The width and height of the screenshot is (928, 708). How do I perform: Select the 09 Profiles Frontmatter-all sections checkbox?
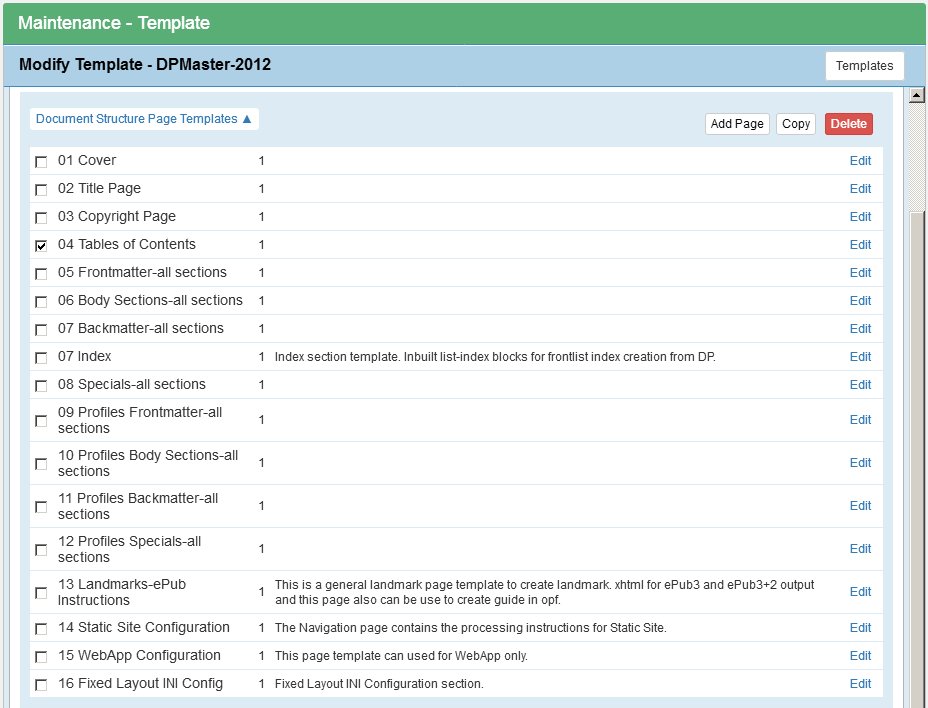[x=41, y=420]
